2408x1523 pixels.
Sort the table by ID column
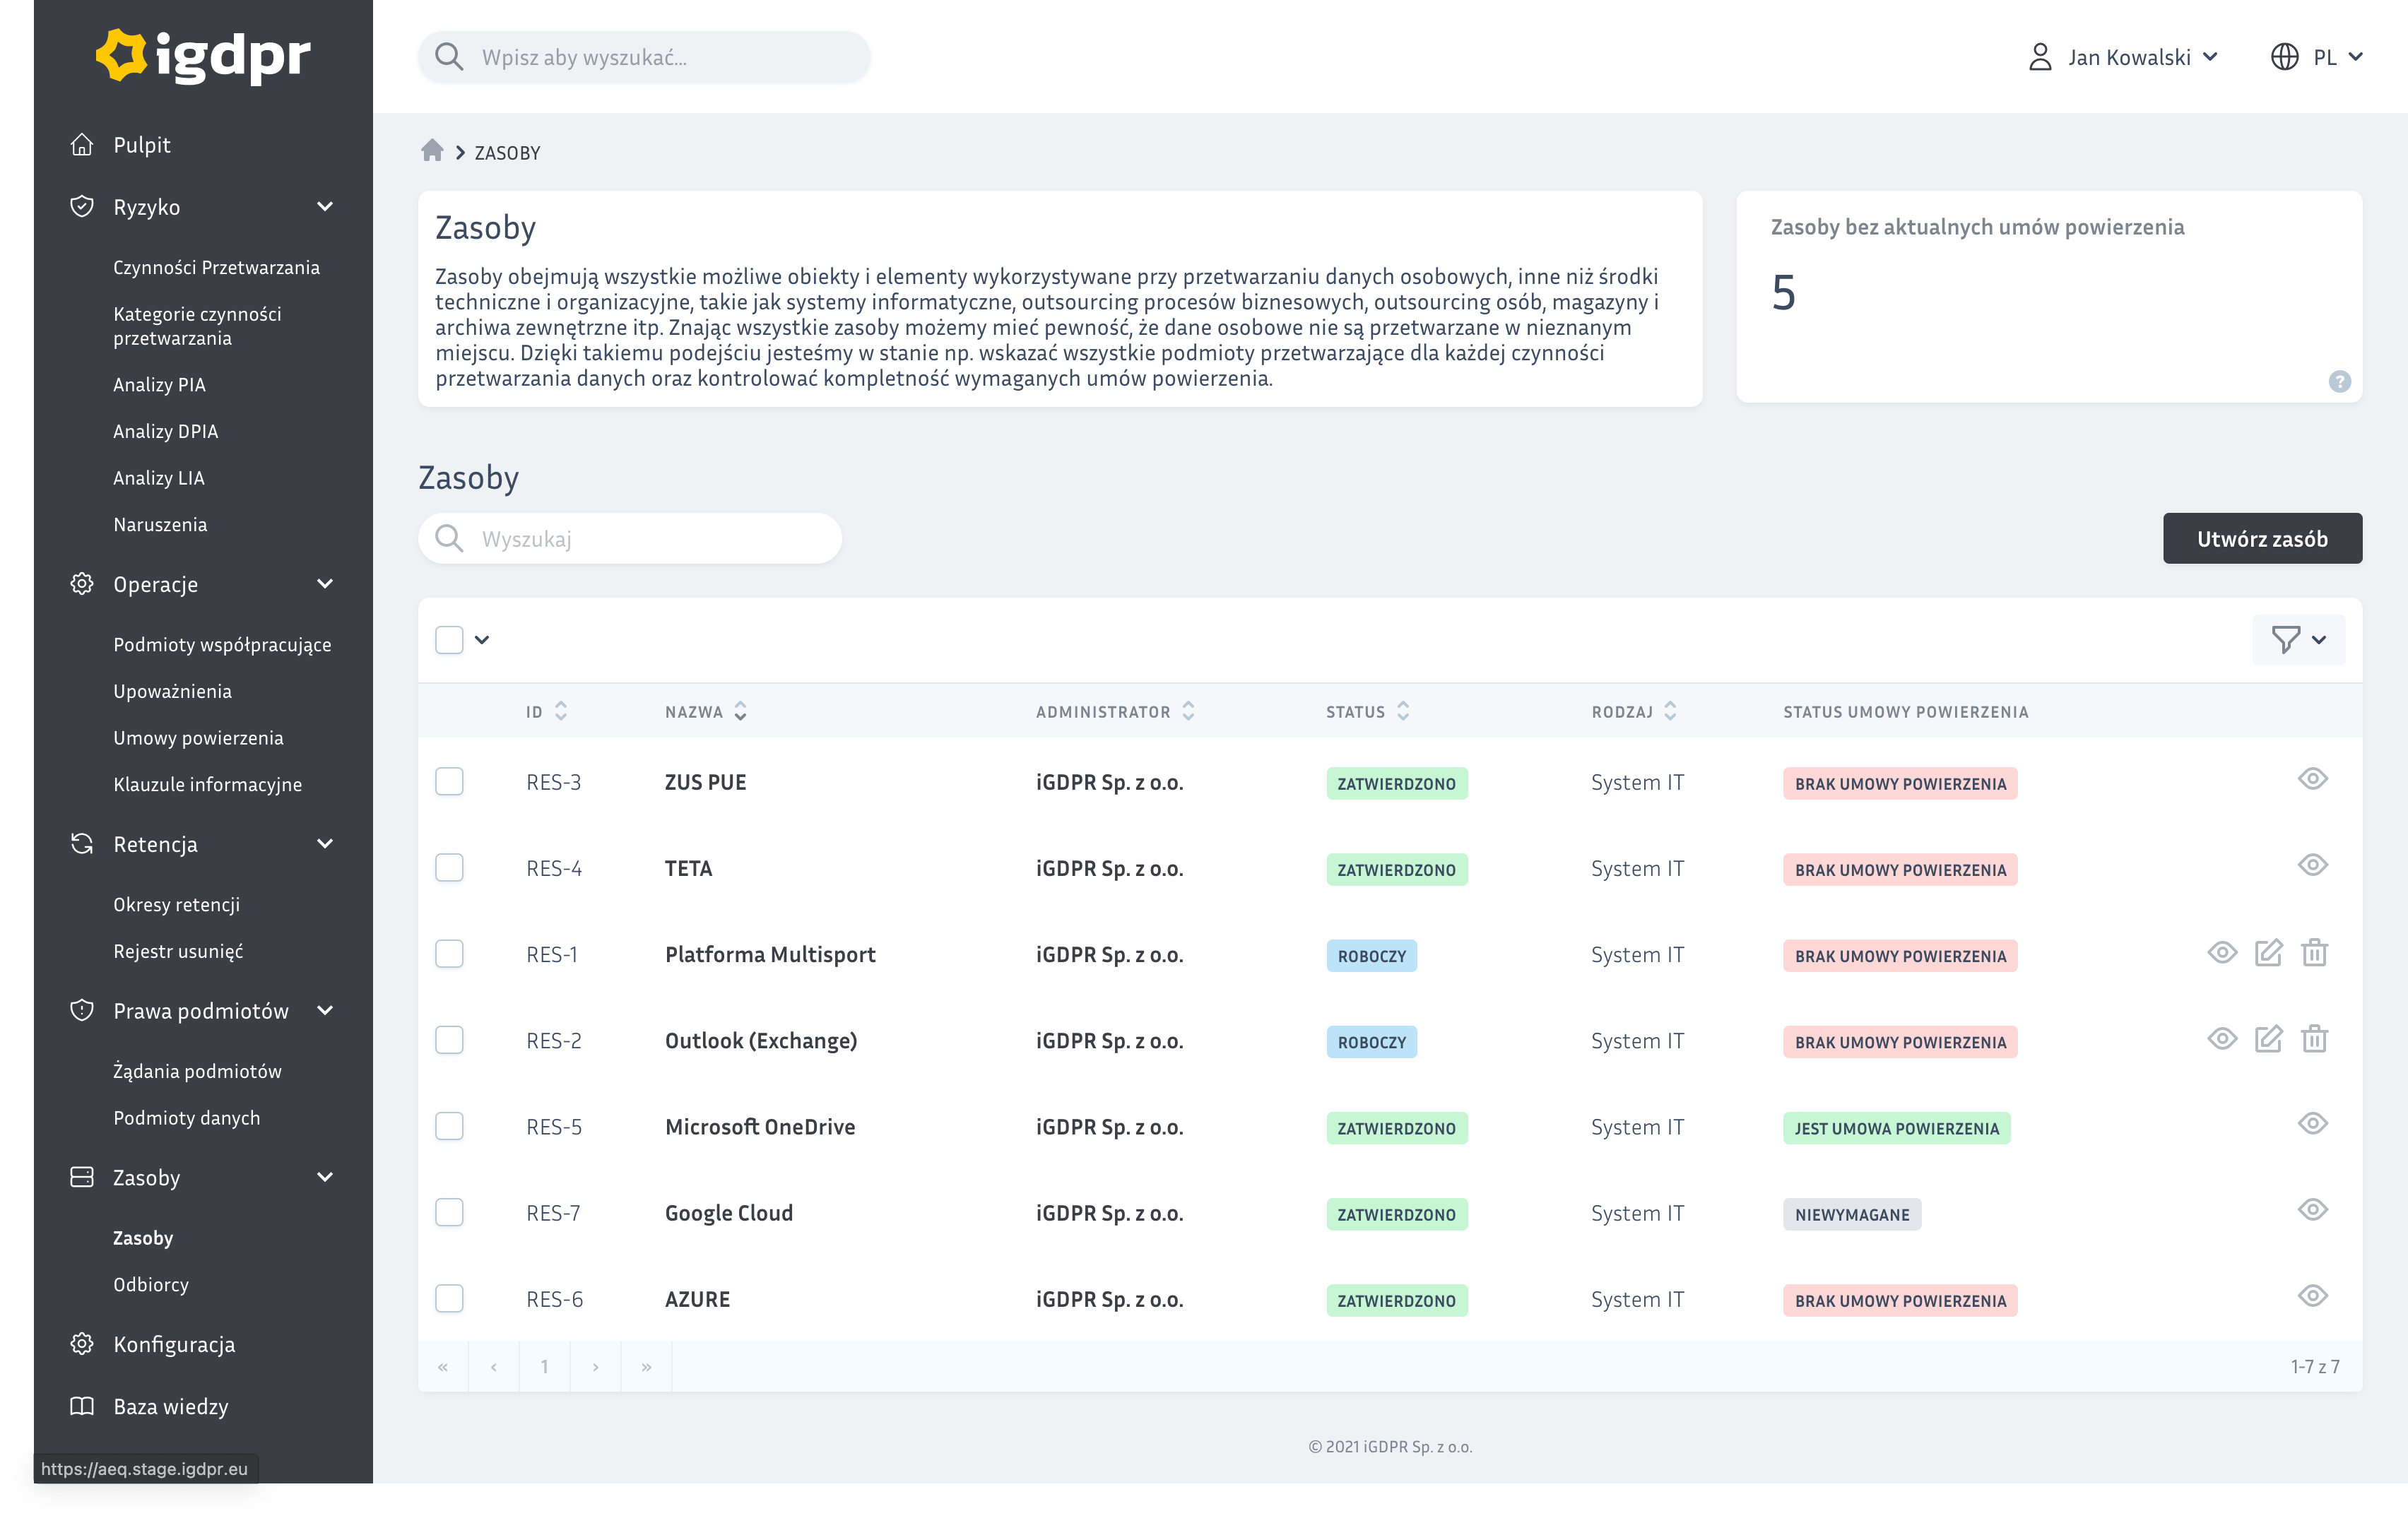pyautogui.click(x=561, y=711)
